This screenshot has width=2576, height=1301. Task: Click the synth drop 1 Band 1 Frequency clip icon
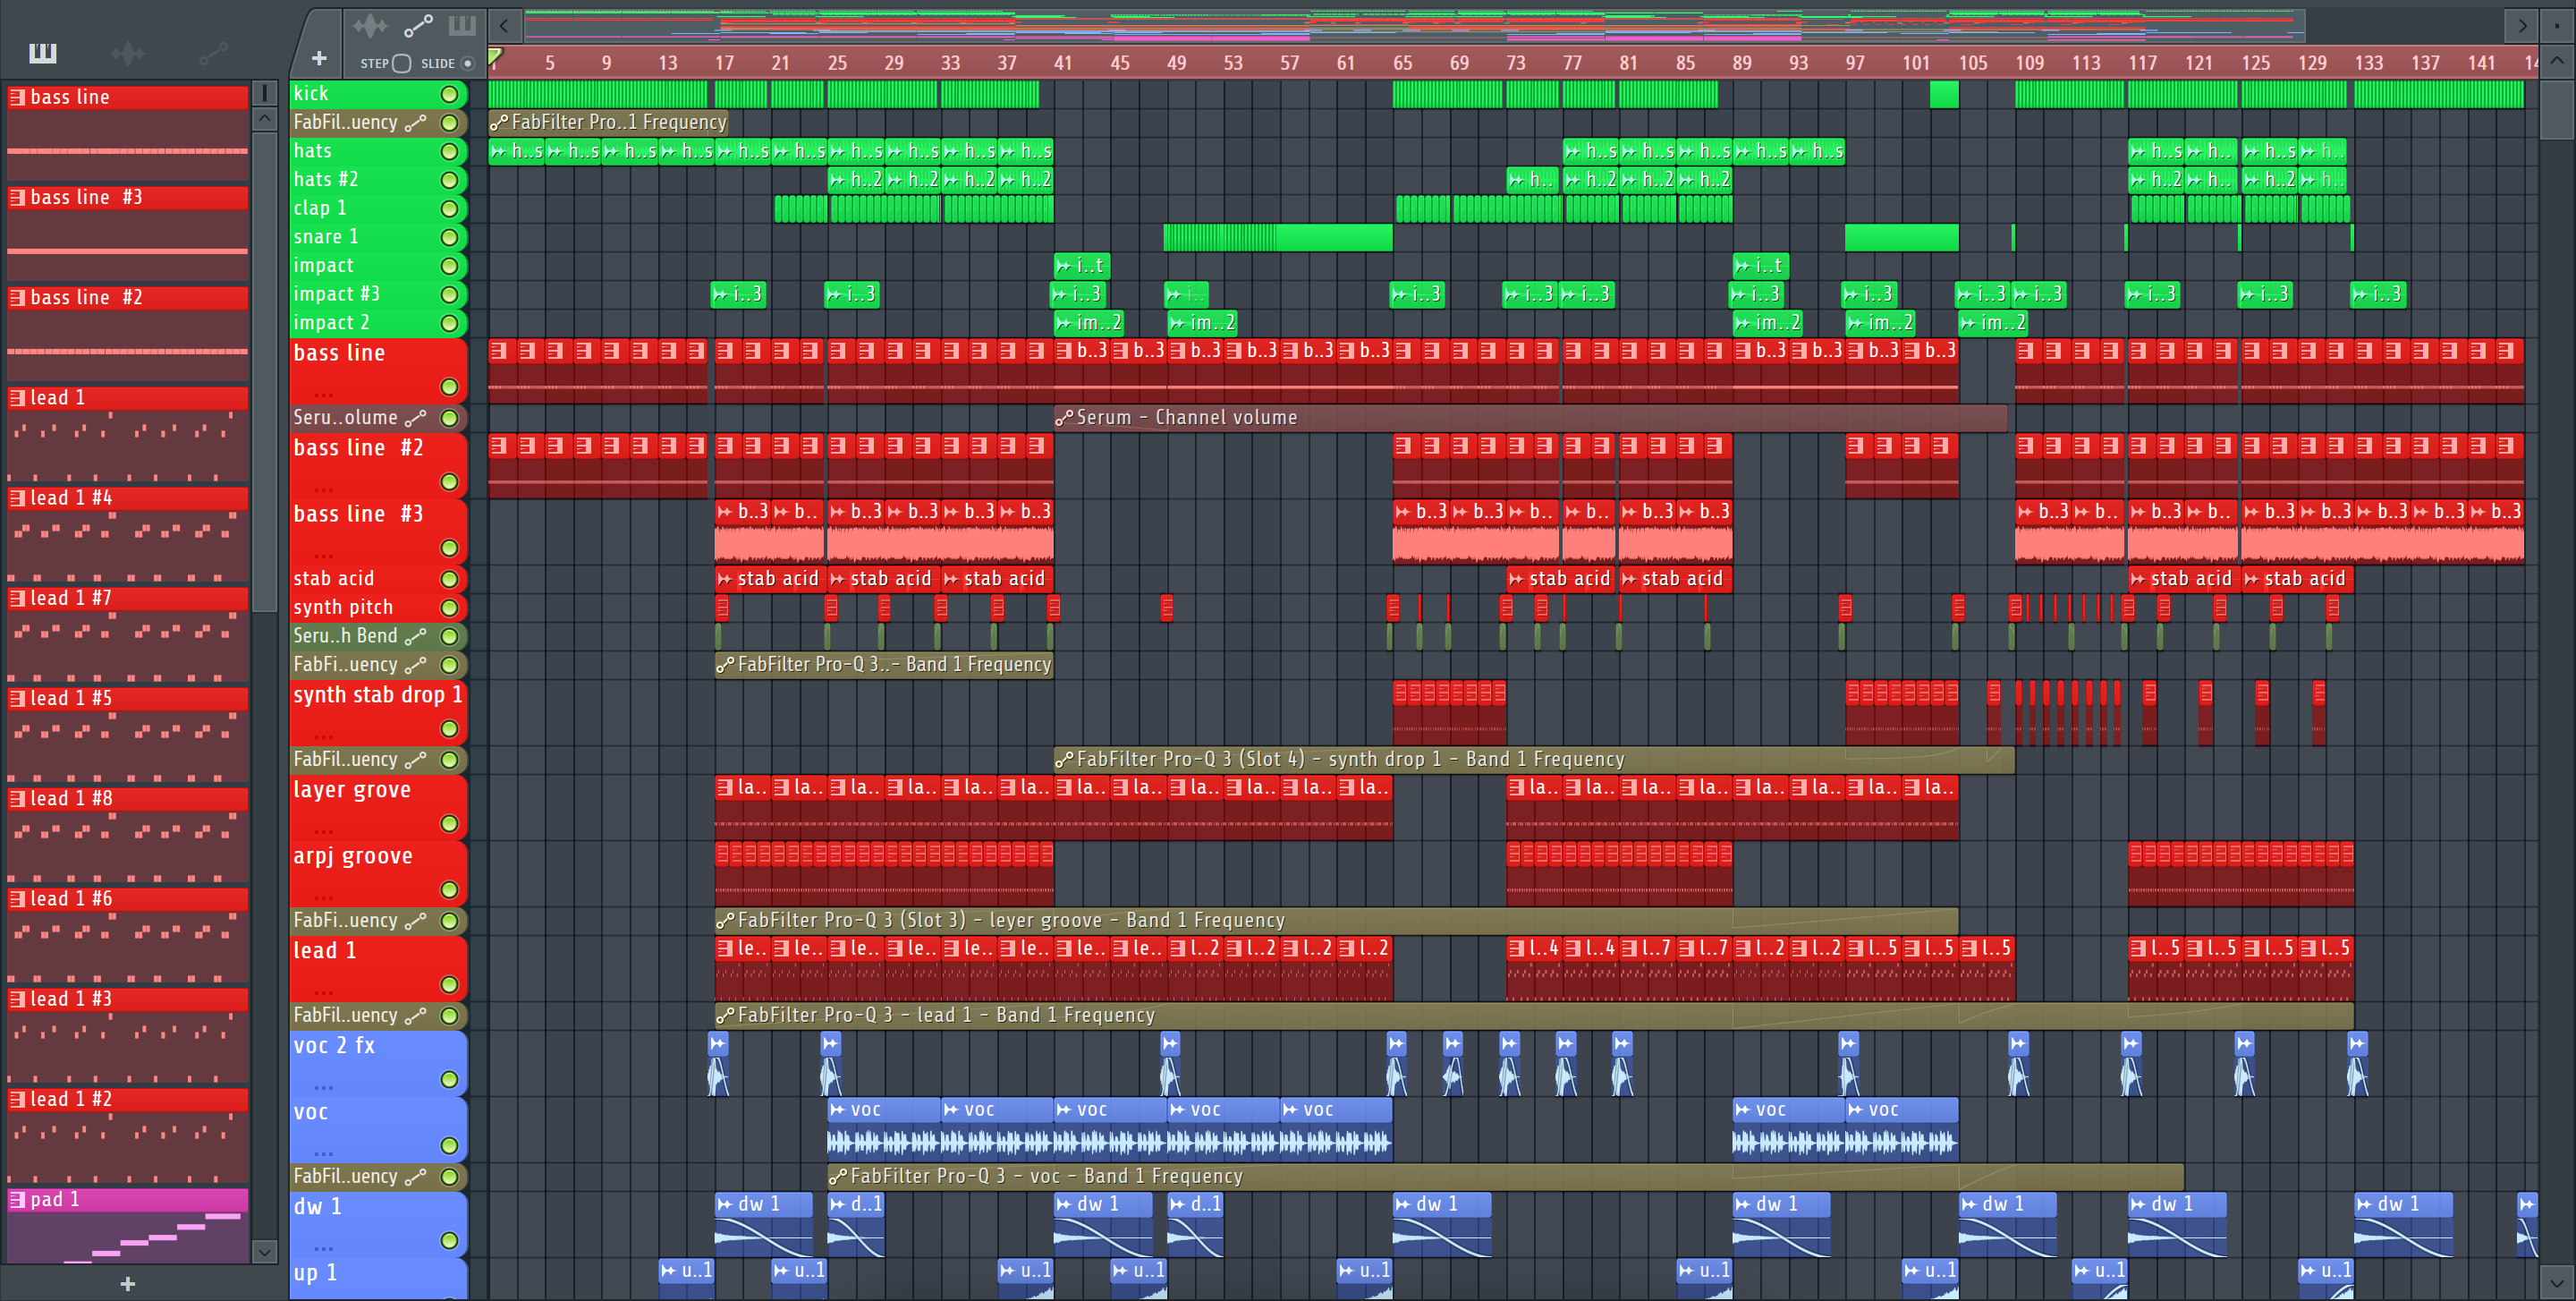[1064, 760]
